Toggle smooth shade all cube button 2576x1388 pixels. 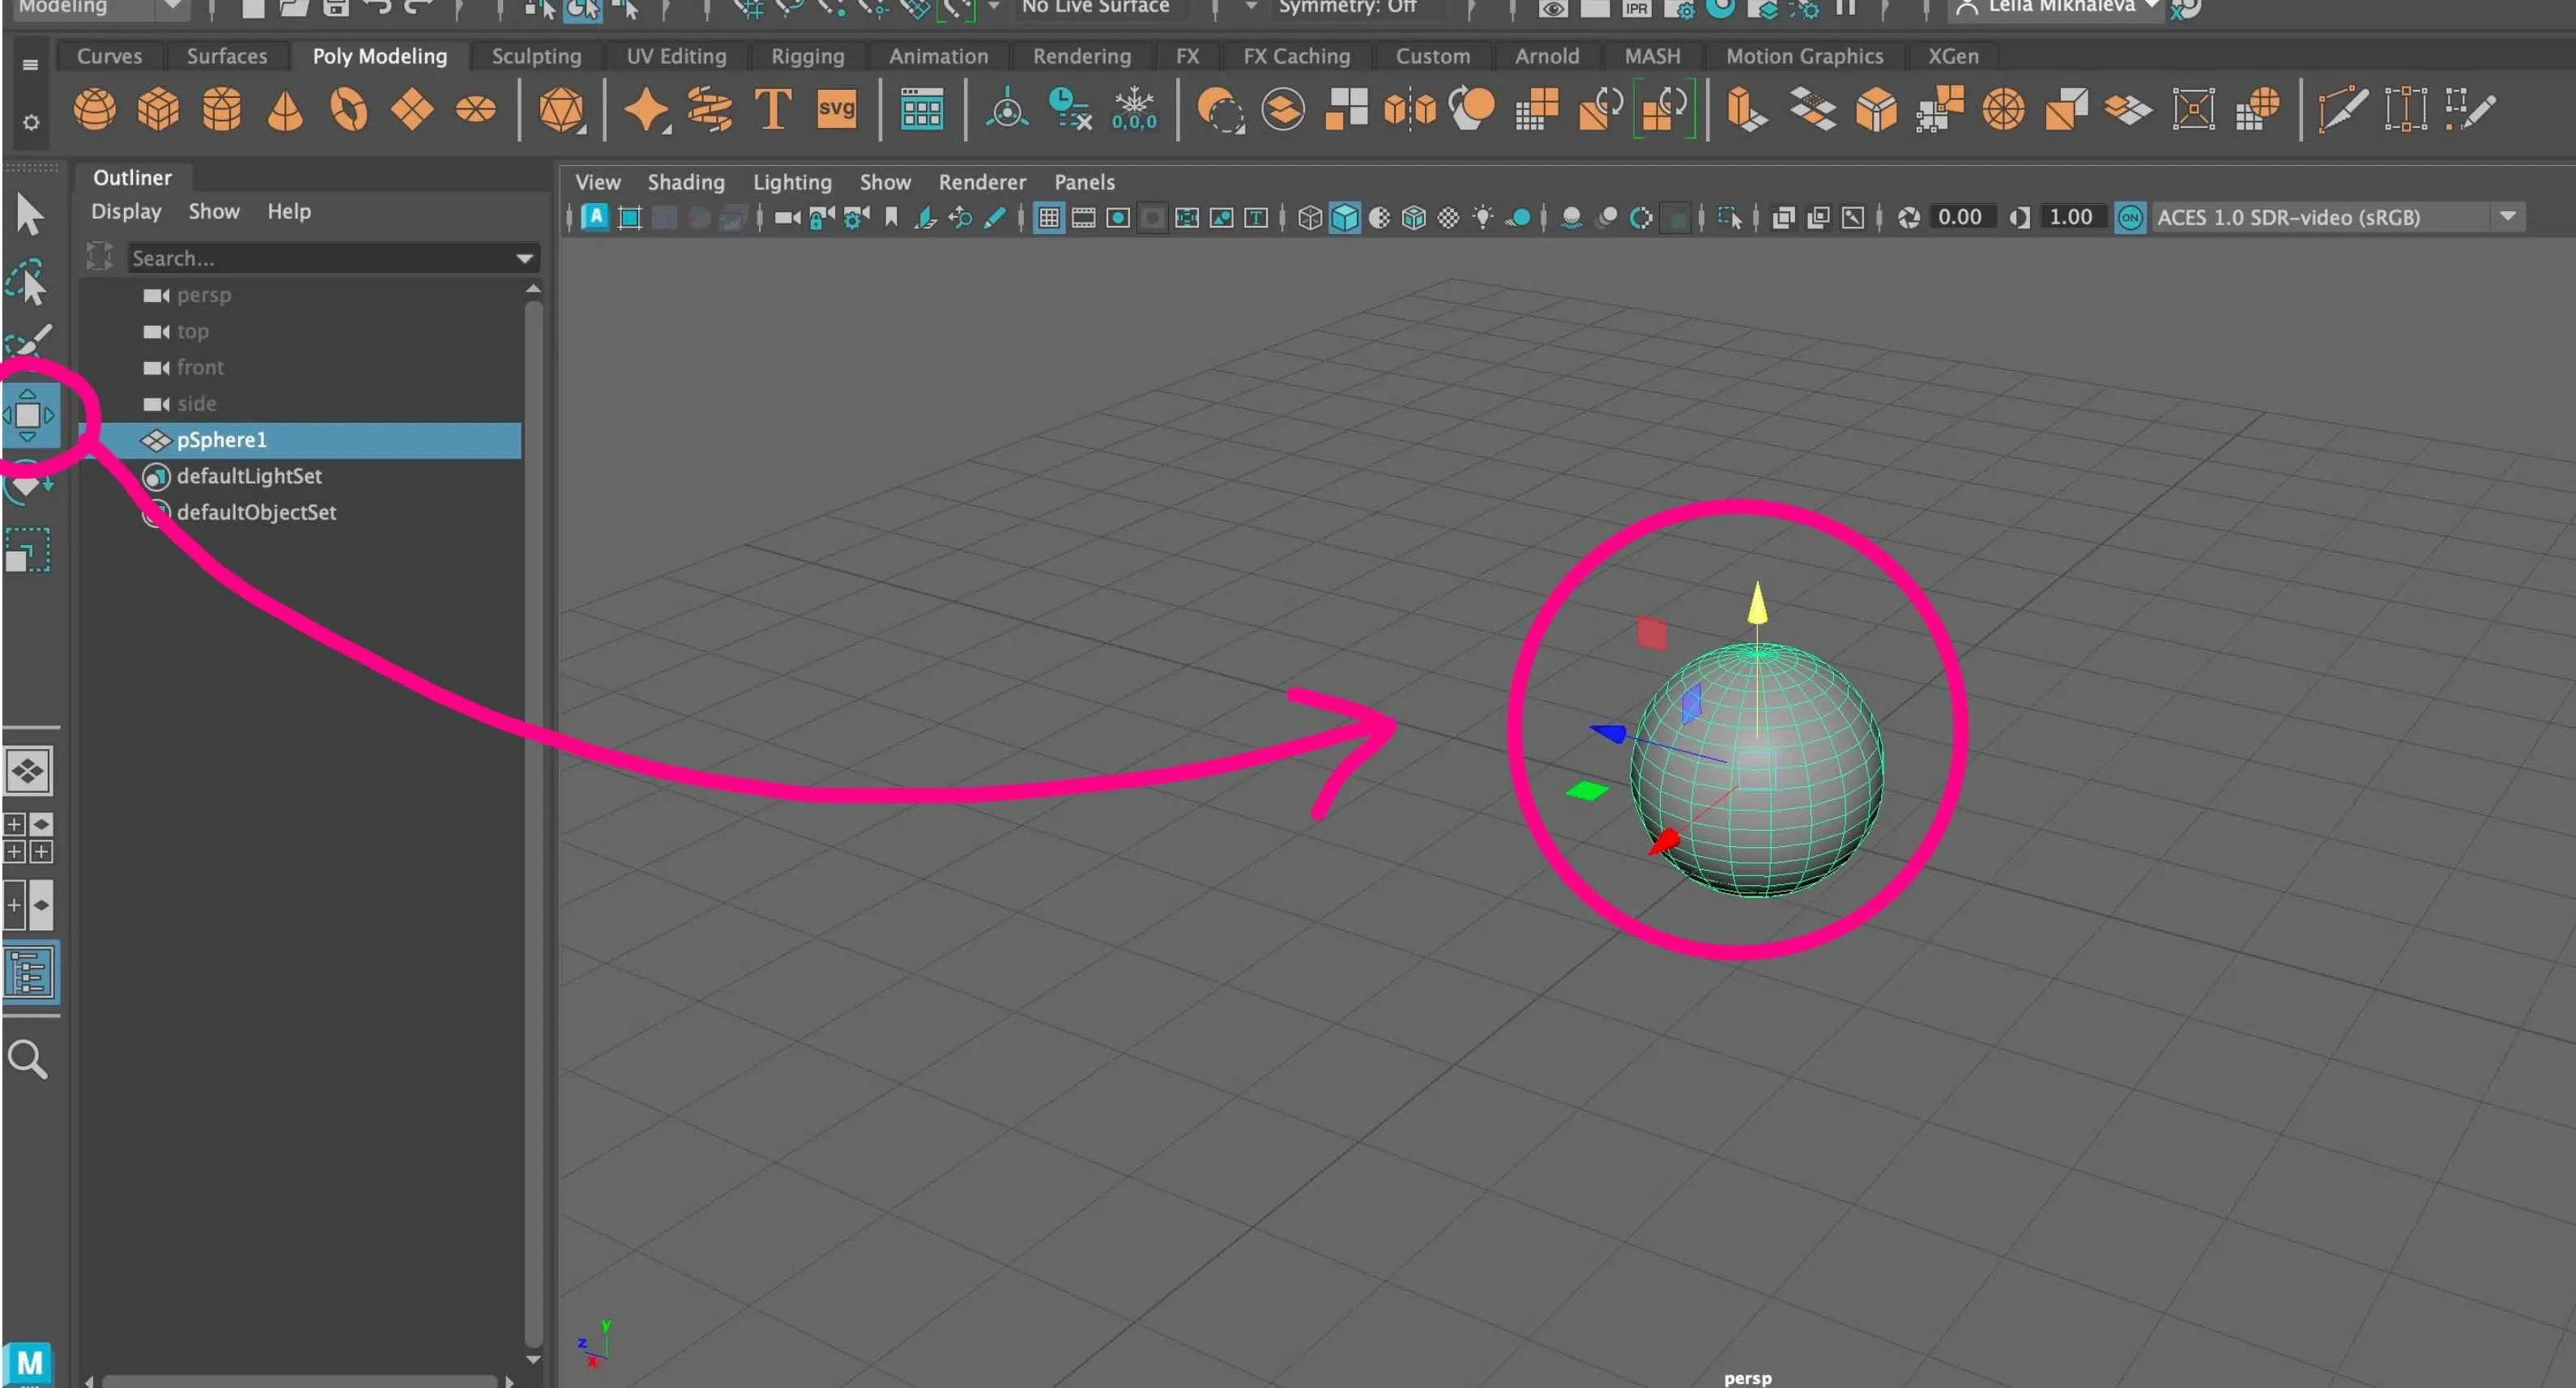[x=1345, y=217]
